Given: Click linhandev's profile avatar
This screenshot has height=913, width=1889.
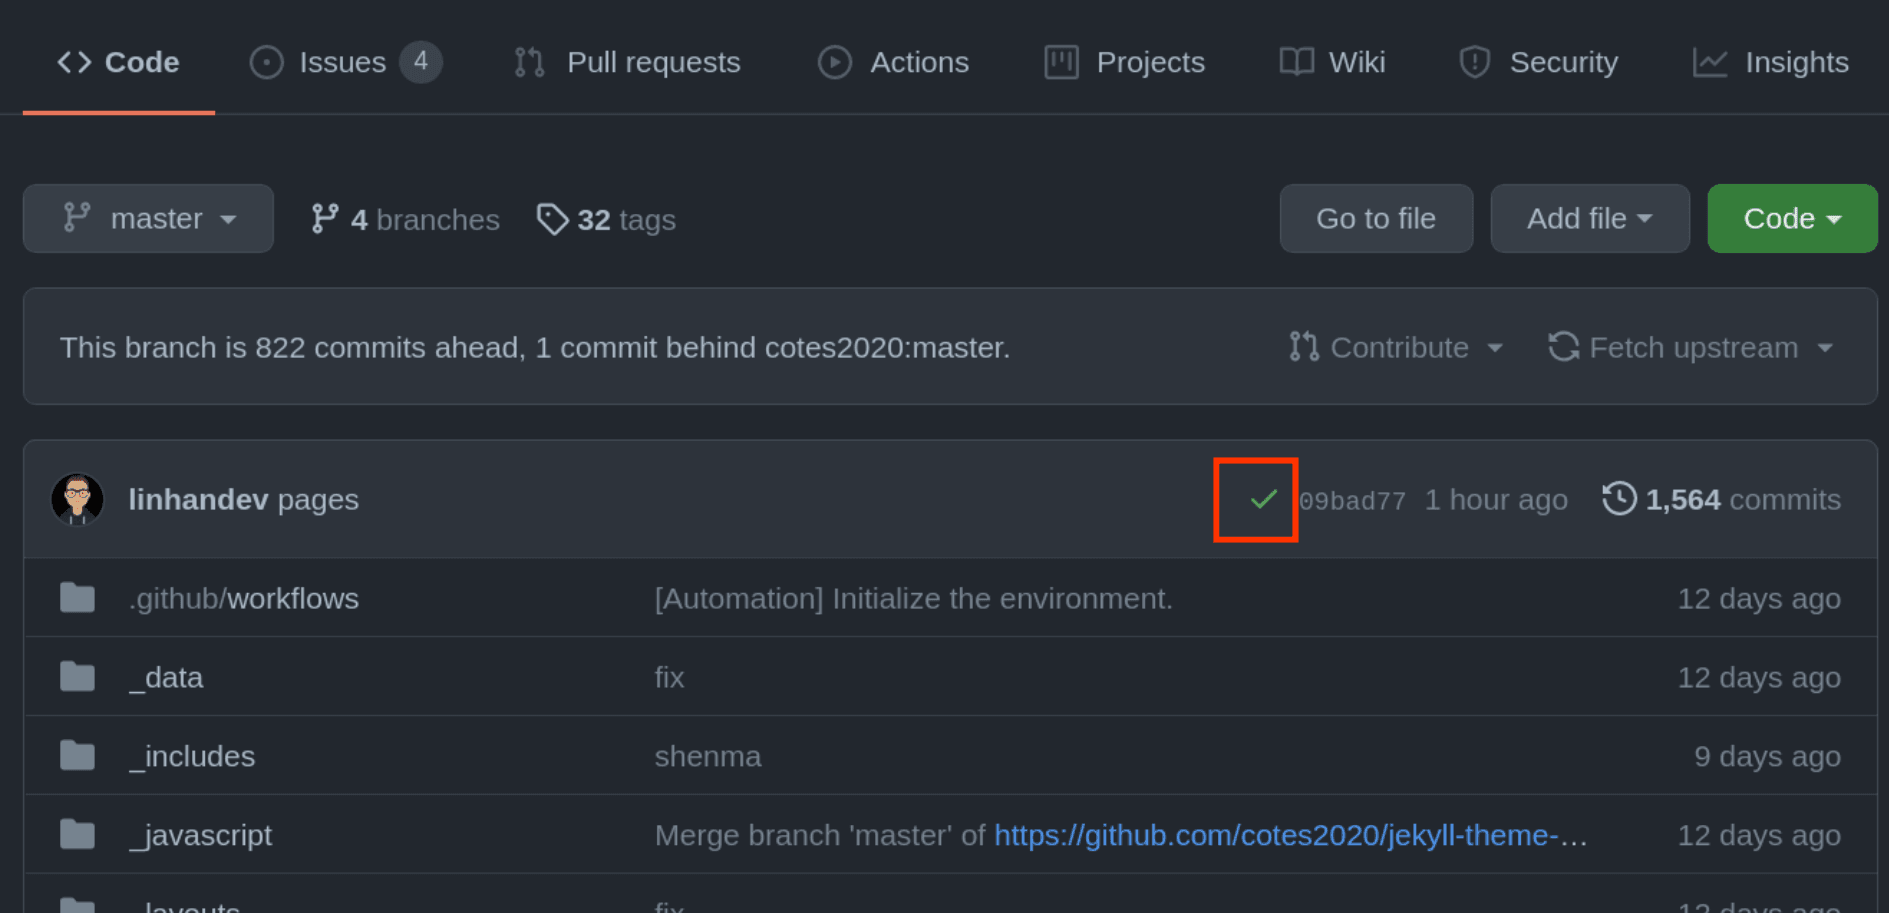Looking at the screenshot, I should (x=77, y=499).
